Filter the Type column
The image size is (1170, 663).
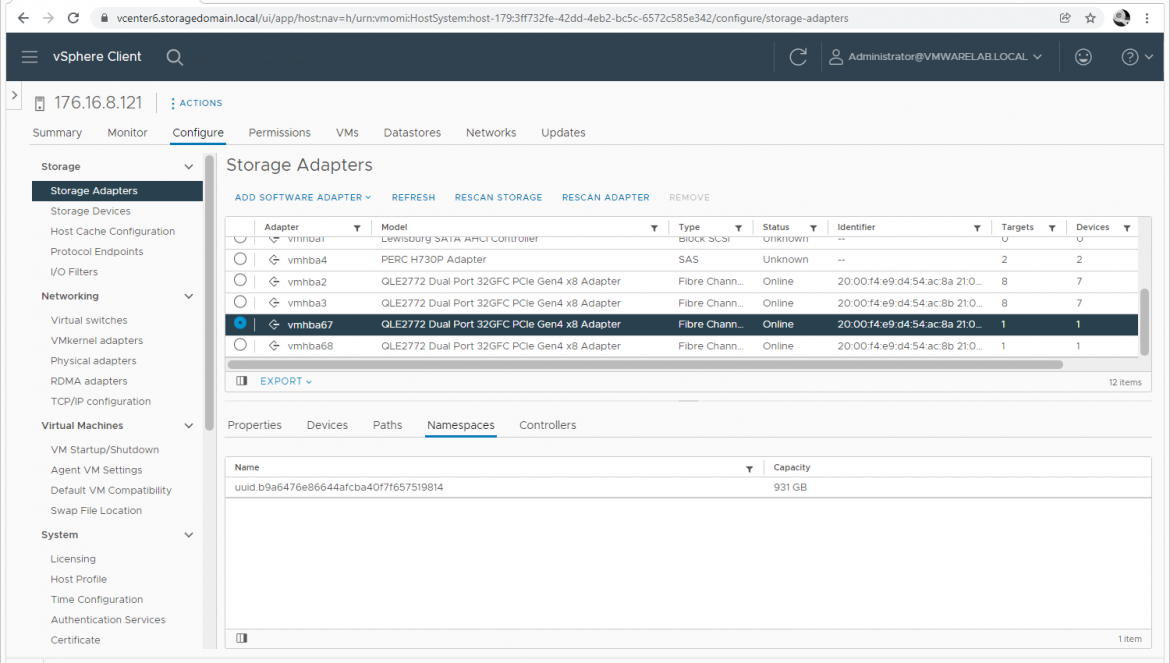[738, 228]
